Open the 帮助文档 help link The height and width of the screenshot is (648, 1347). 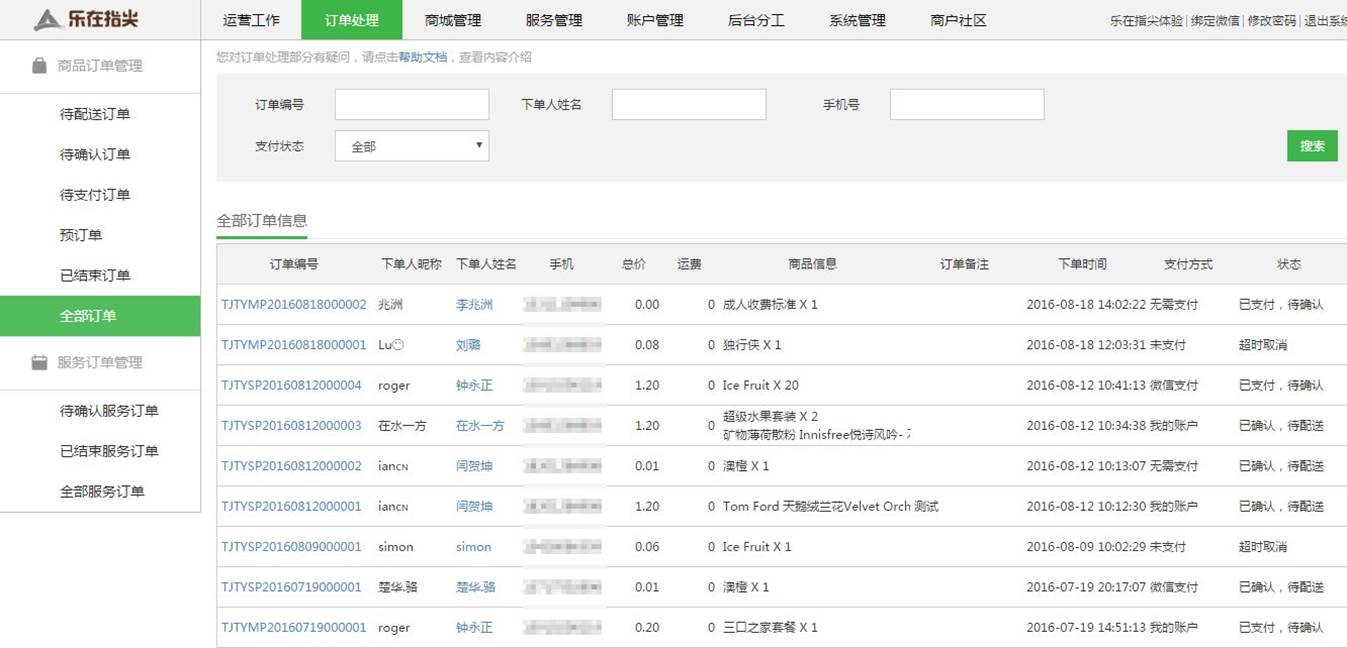[x=422, y=58]
